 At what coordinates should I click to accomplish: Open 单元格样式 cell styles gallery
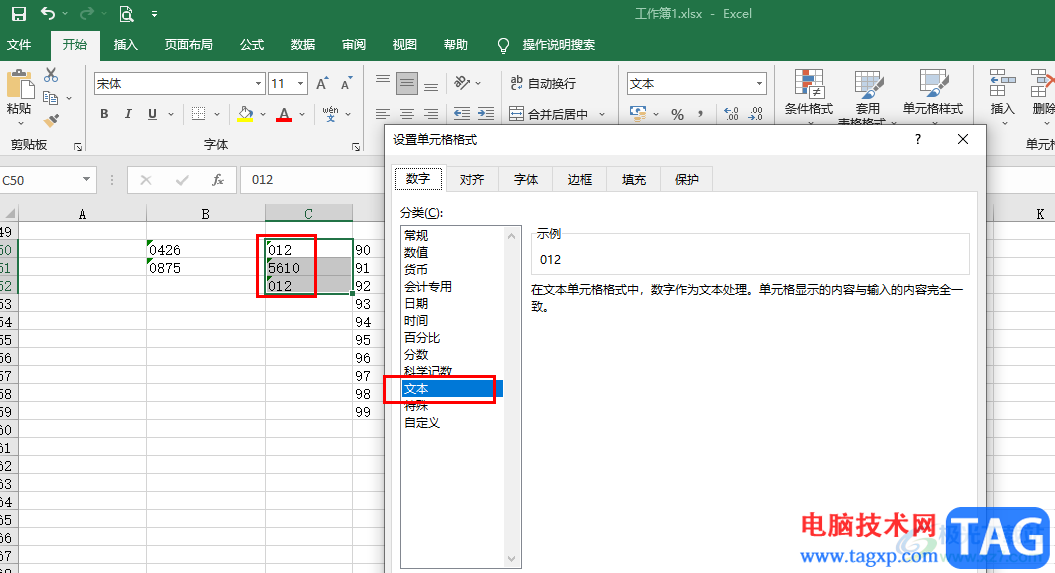933,94
